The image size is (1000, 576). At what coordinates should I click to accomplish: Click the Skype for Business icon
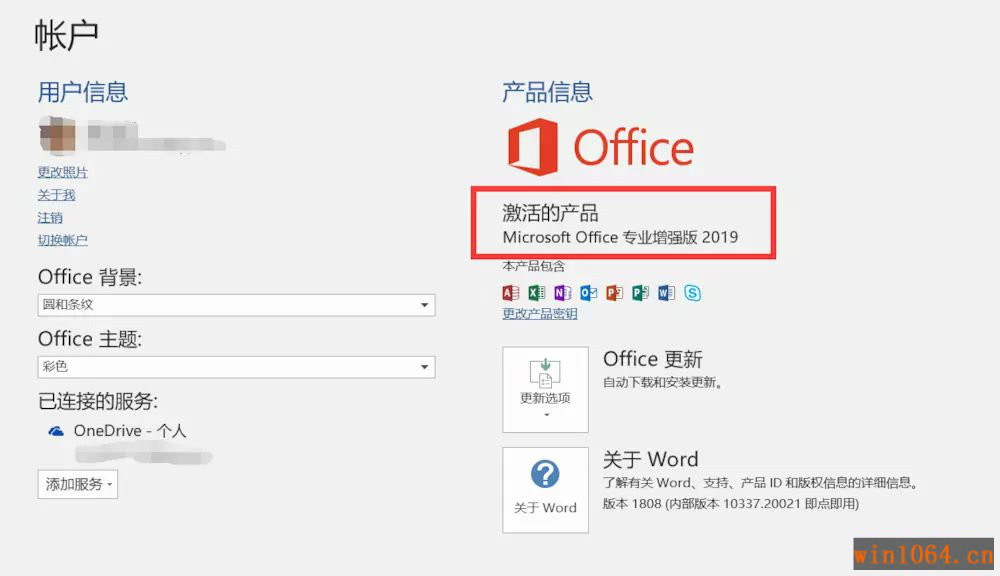693,293
